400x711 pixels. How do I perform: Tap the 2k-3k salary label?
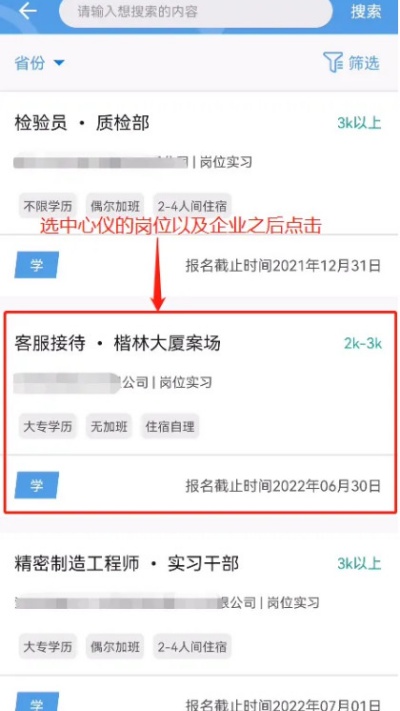coord(363,344)
